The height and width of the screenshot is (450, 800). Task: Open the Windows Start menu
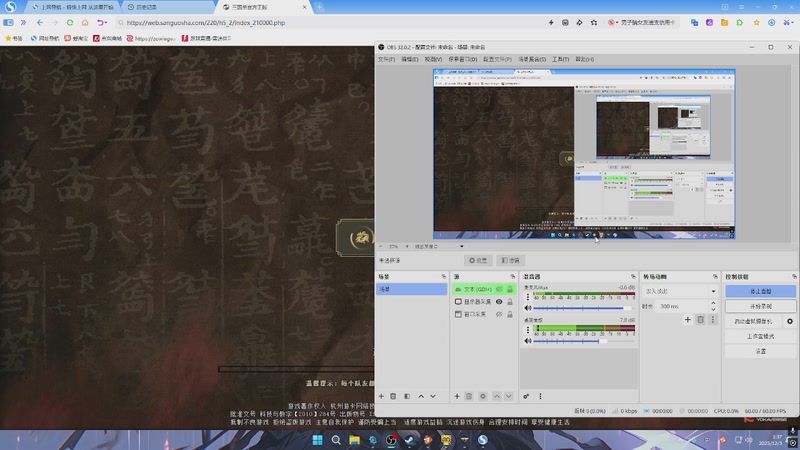[317, 440]
